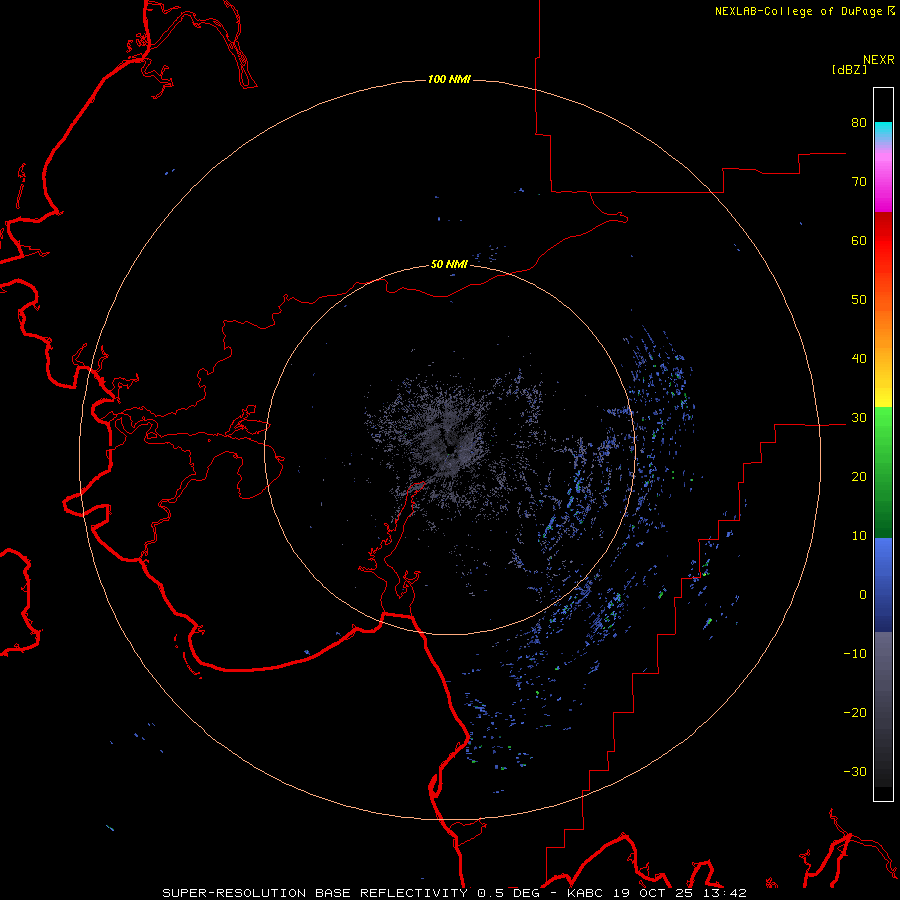This screenshot has height=900, width=900.
Task: Click the [dBZ] units label
Action: pos(849,70)
